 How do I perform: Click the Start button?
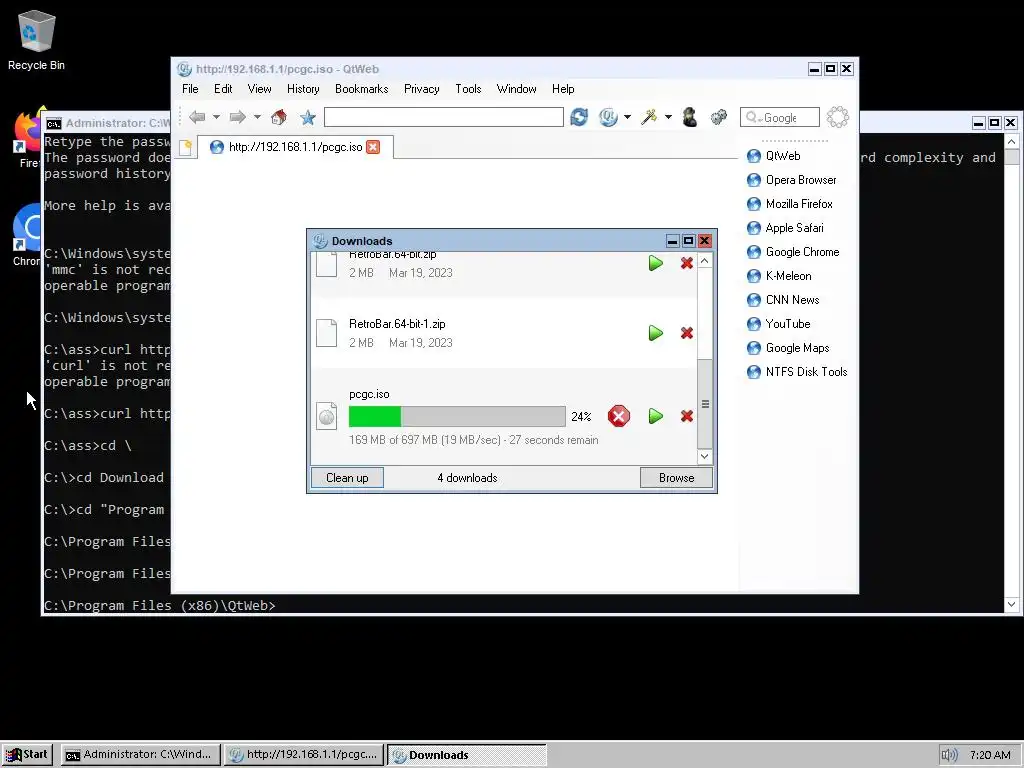click(27, 755)
